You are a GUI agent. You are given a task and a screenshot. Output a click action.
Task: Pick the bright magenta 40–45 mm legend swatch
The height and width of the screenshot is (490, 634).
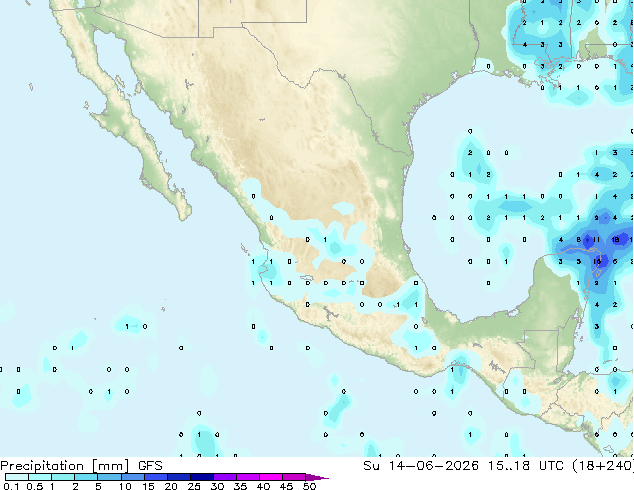[x=271, y=477]
